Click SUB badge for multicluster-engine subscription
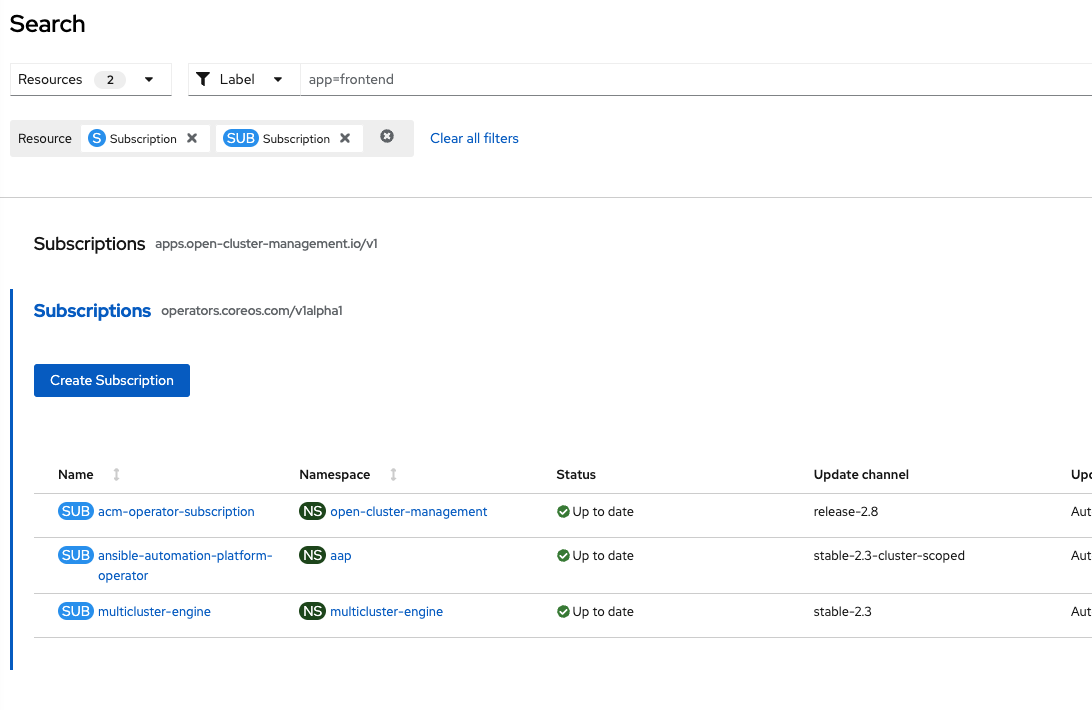1092x710 pixels. pos(76,612)
